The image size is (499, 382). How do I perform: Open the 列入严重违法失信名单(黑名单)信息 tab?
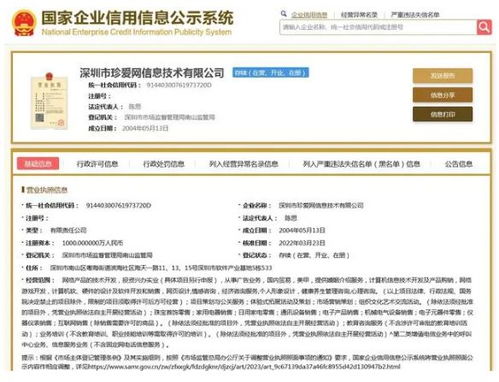[361, 164]
